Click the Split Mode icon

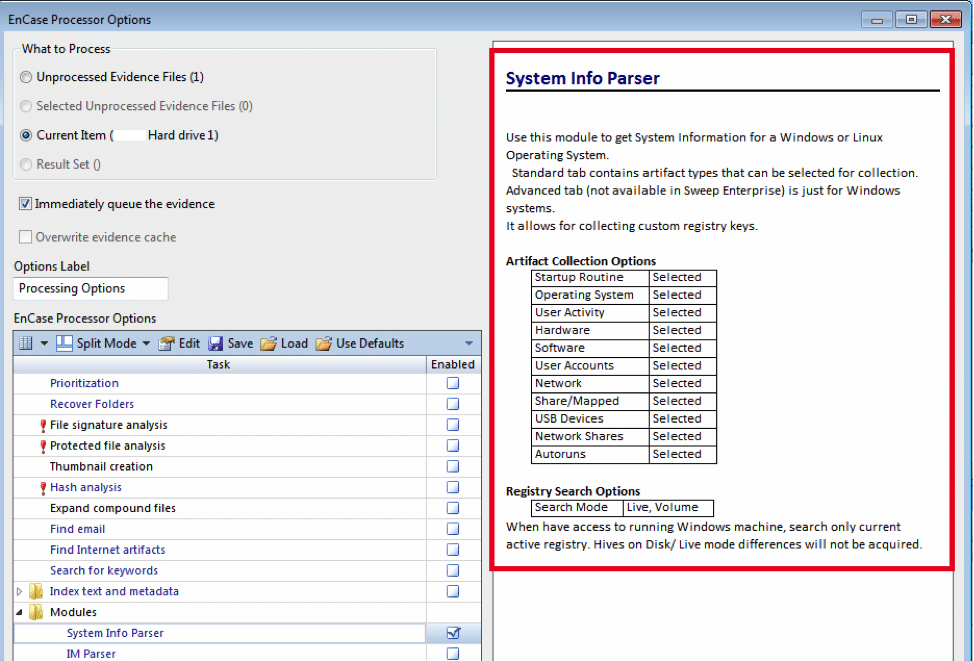click(x=64, y=343)
